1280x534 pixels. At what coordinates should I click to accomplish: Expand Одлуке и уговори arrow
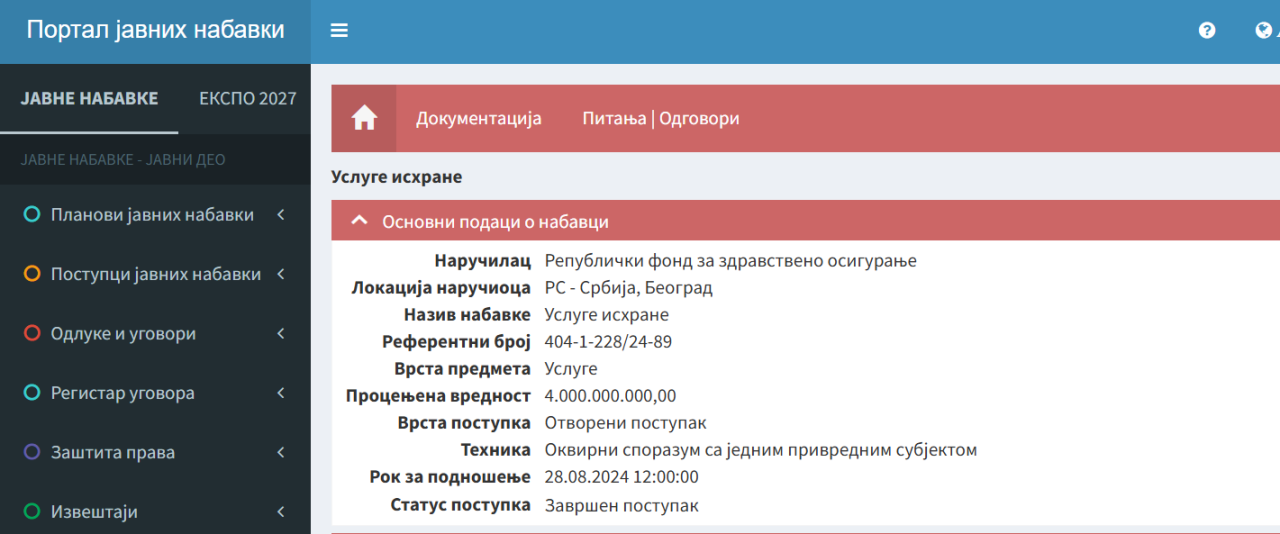coord(281,334)
